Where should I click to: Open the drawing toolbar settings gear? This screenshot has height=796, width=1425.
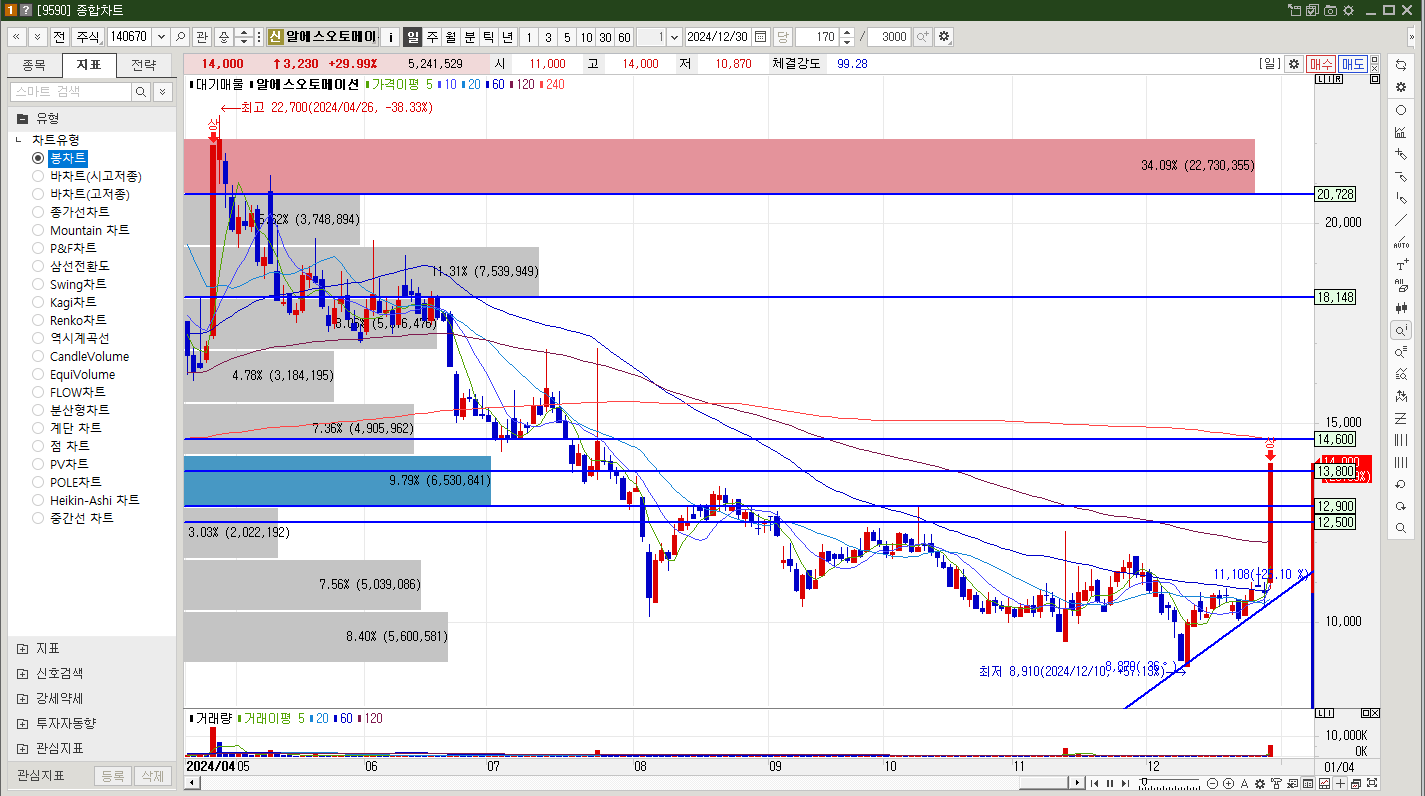point(1401,87)
